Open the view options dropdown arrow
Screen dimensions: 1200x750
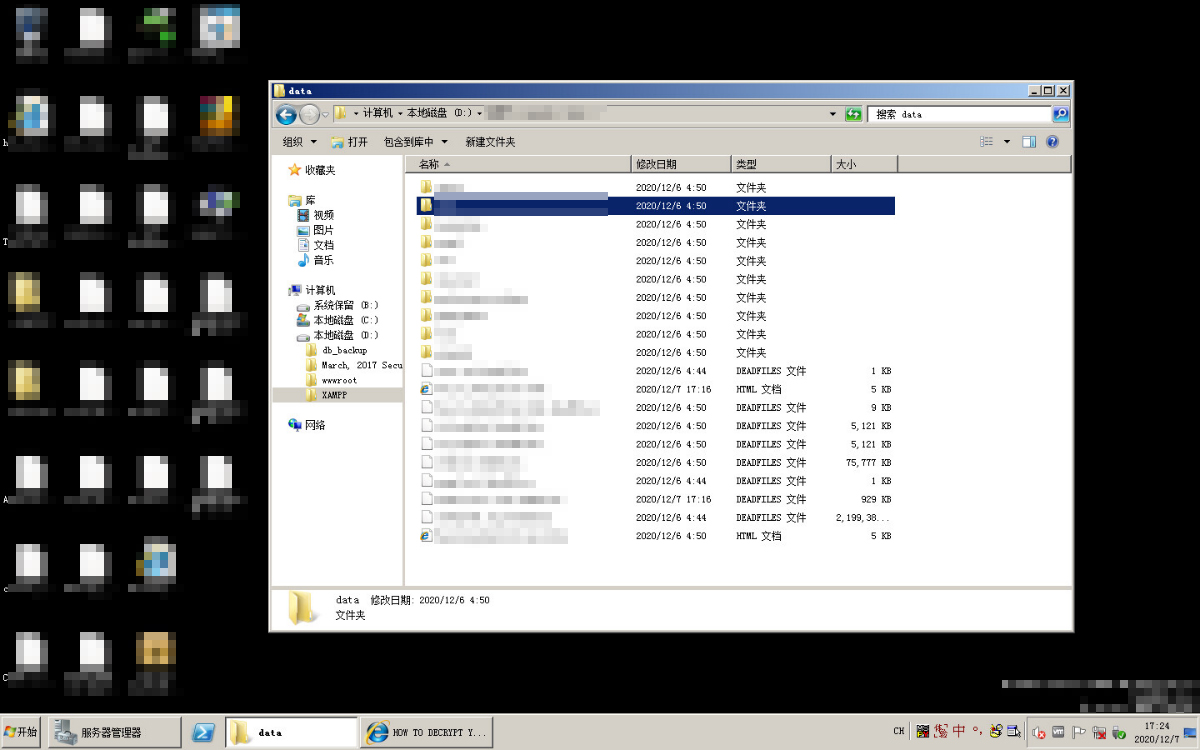point(1007,142)
